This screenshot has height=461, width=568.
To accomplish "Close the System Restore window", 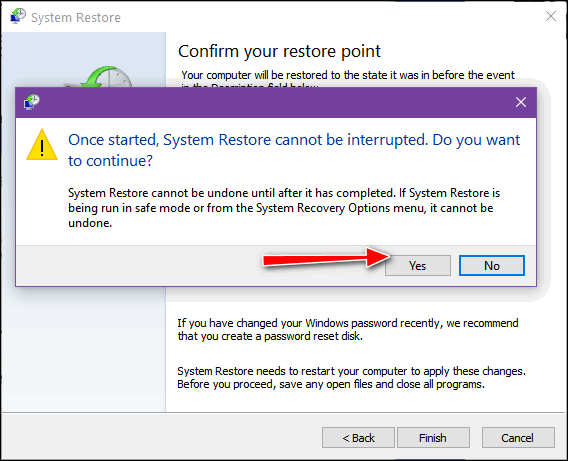I will point(551,16).
